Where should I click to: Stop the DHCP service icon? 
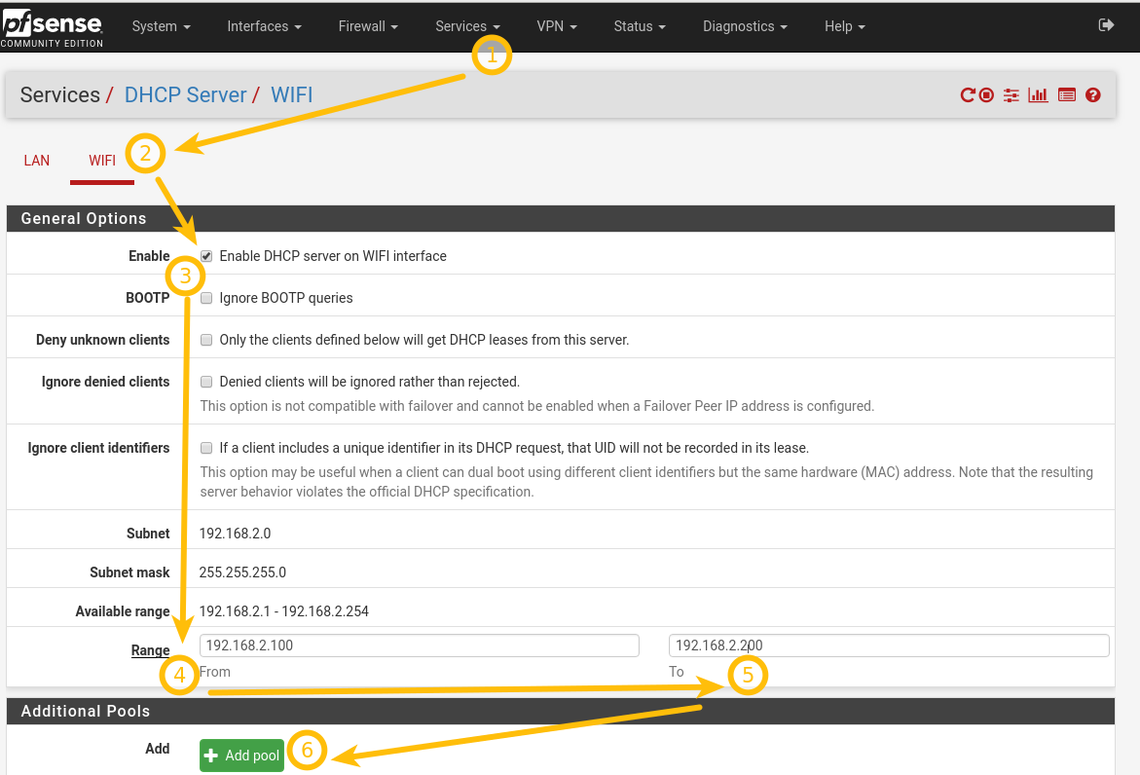coord(987,95)
